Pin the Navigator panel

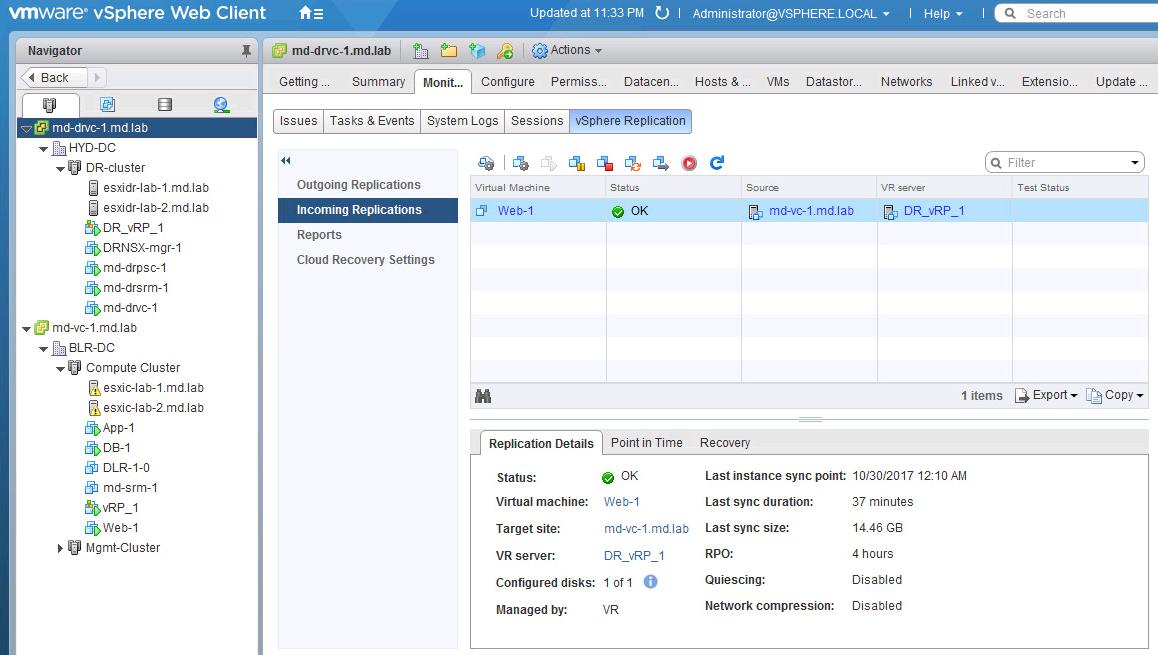click(246, 51)
